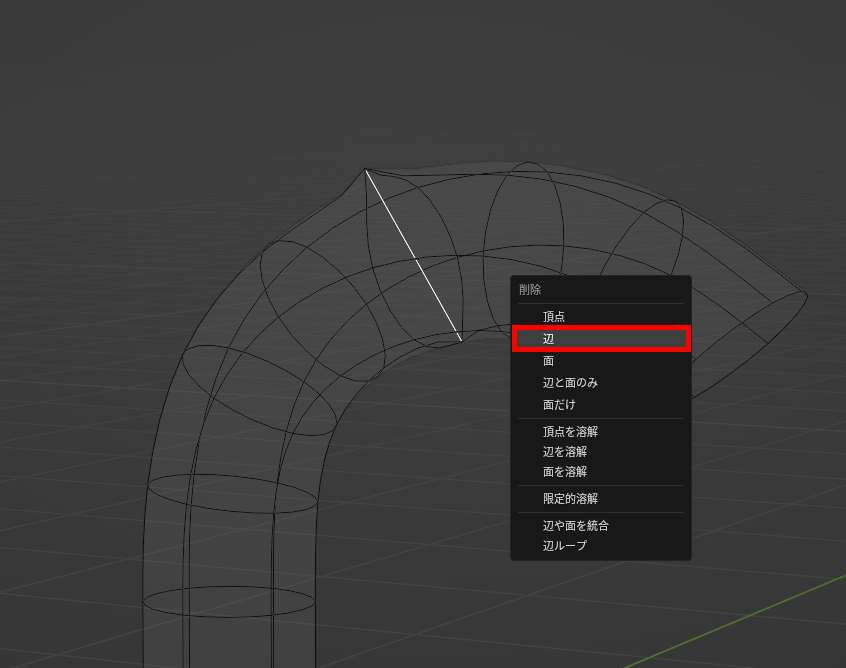Select 面だけ from the delete menu
Viewport: 846px width, 668px height.
coord(559,405)
